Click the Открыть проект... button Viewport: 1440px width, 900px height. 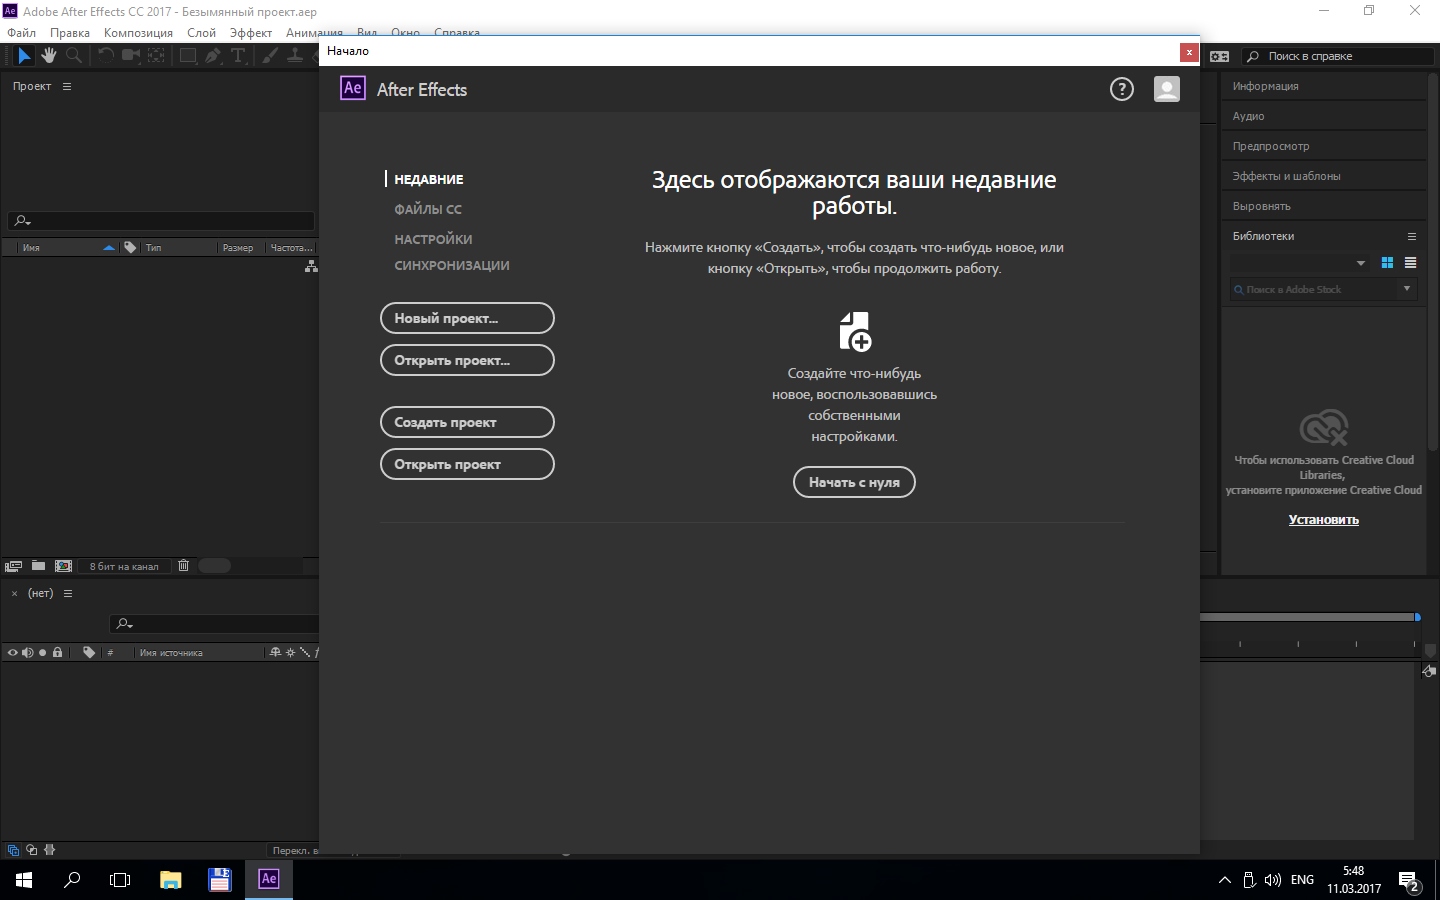(467, 360)
